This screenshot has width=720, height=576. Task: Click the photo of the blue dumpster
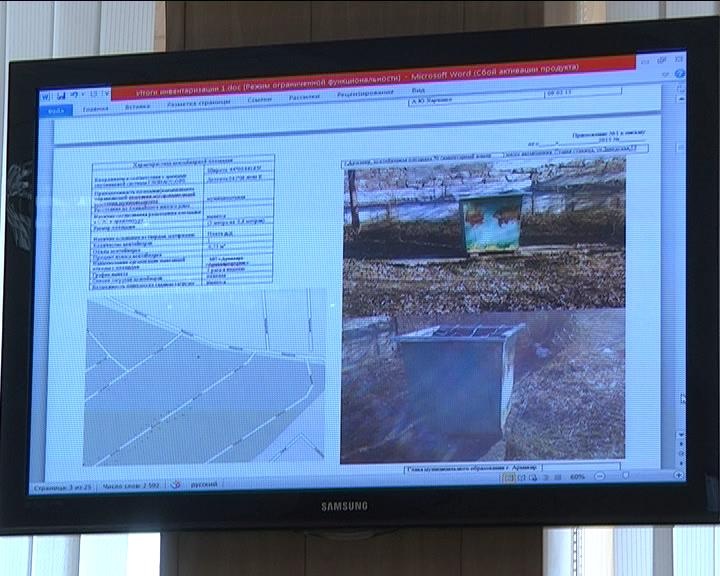[483, 385]
